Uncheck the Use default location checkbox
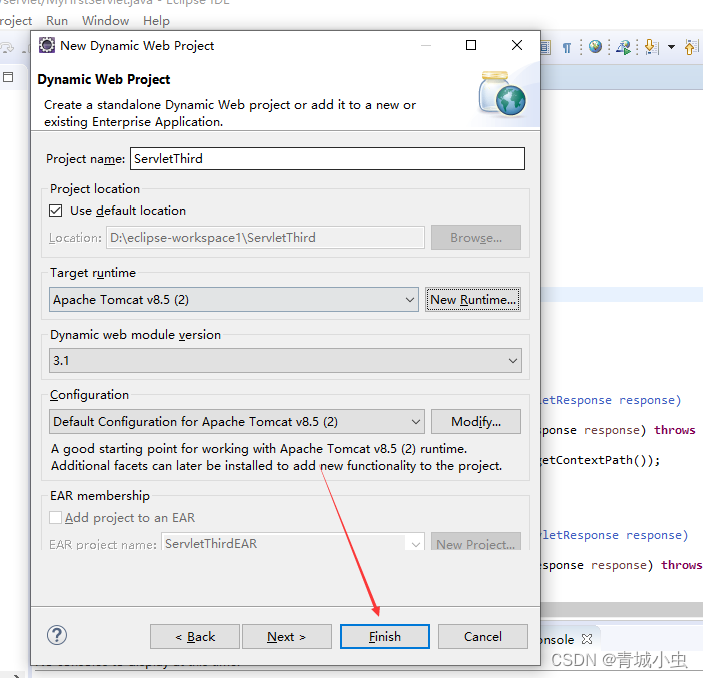 point(56,210)
